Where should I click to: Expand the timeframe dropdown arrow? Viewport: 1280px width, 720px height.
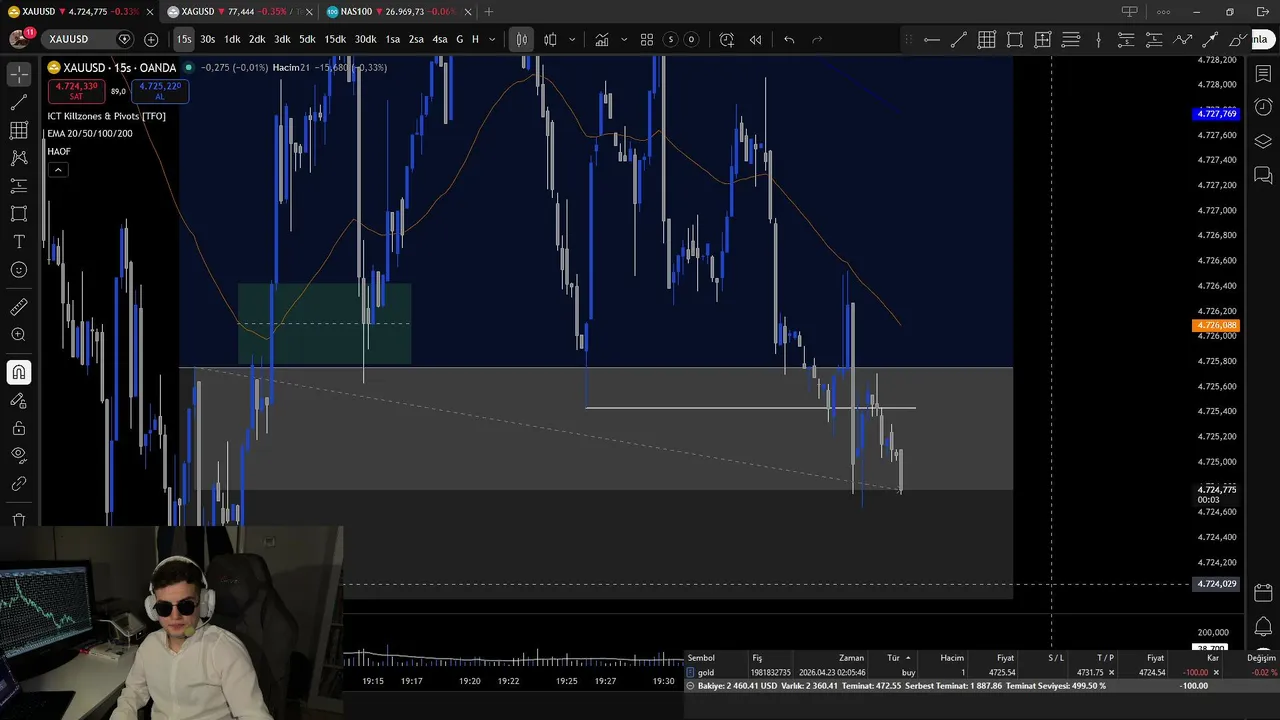(492, 39)
